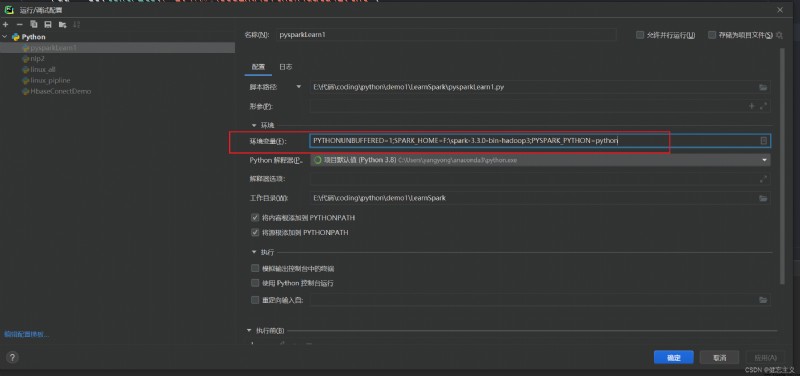
Task: Open the help question mark
Action: click(12, 357)
